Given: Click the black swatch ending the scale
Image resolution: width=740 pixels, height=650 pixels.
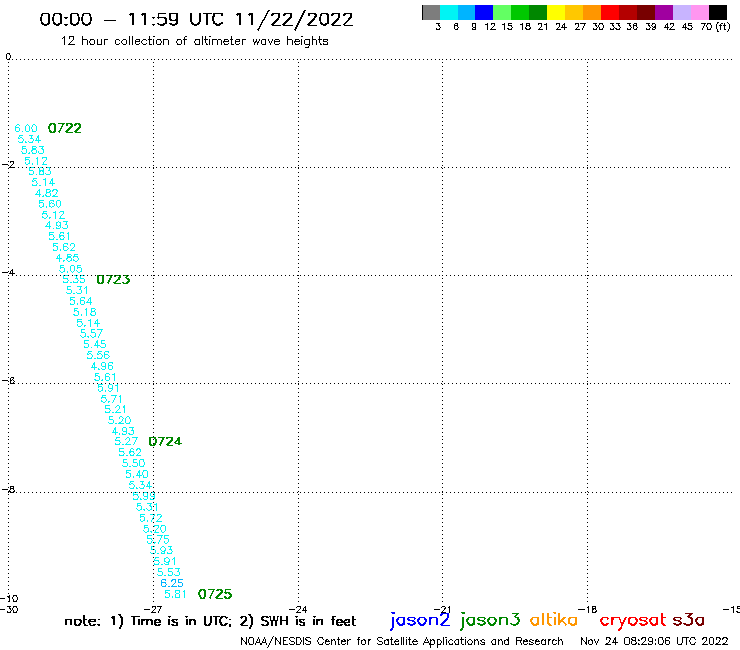Looking at the screenshot, I should point(717,12).
